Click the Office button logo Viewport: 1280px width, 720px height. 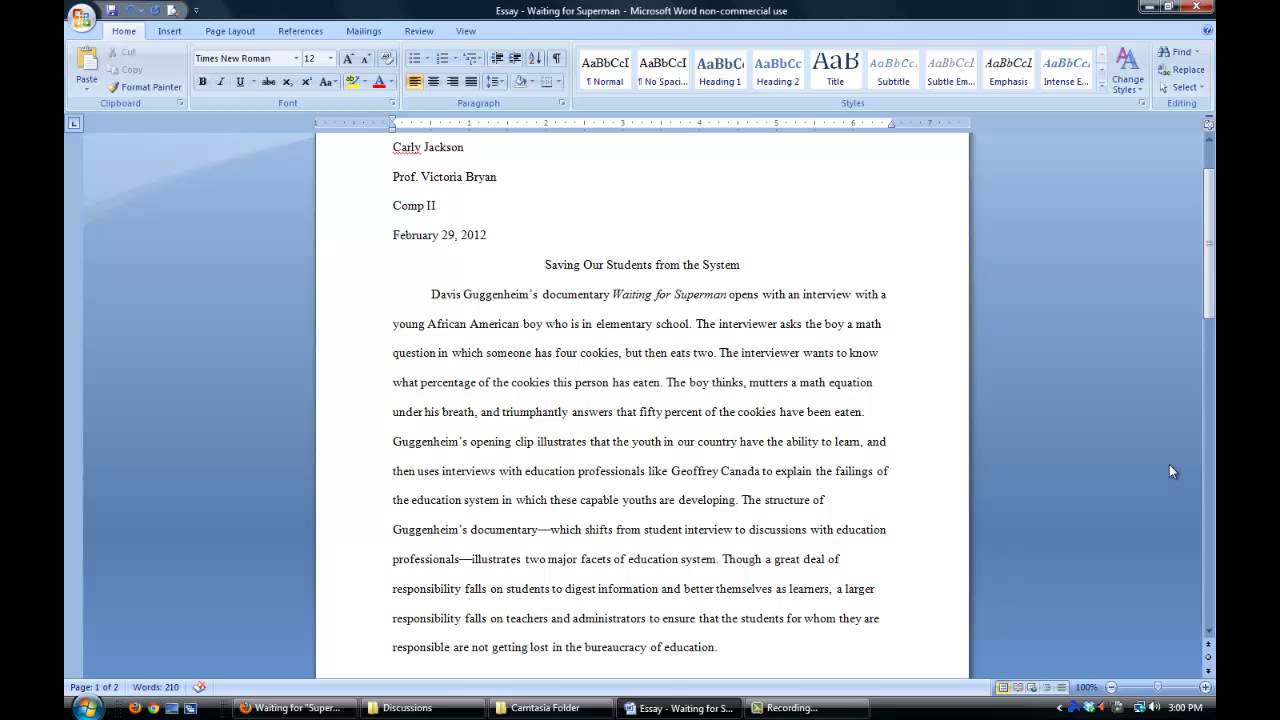pos(82,17)
